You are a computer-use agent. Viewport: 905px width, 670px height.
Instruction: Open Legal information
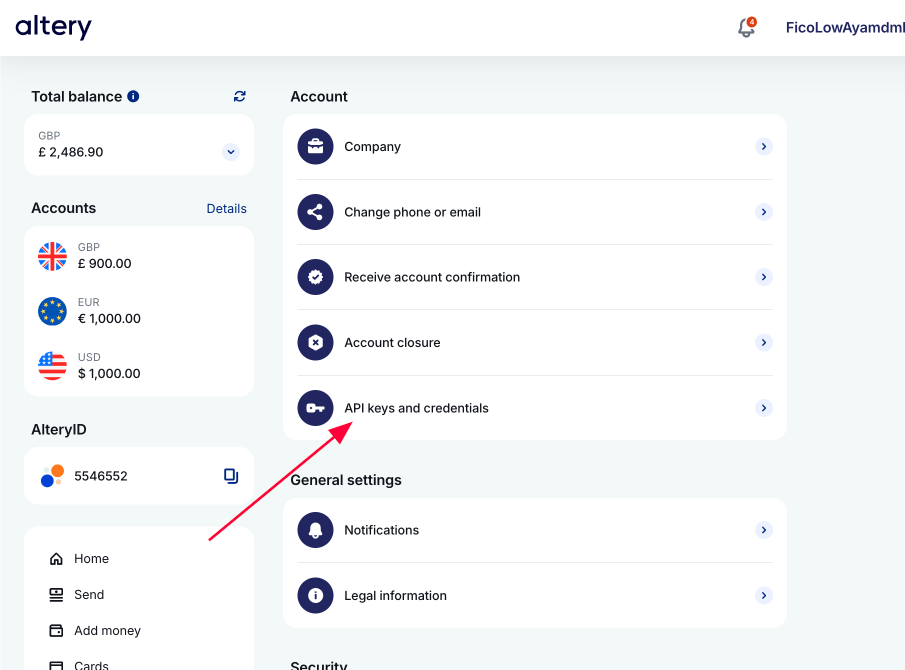point(535,596)
